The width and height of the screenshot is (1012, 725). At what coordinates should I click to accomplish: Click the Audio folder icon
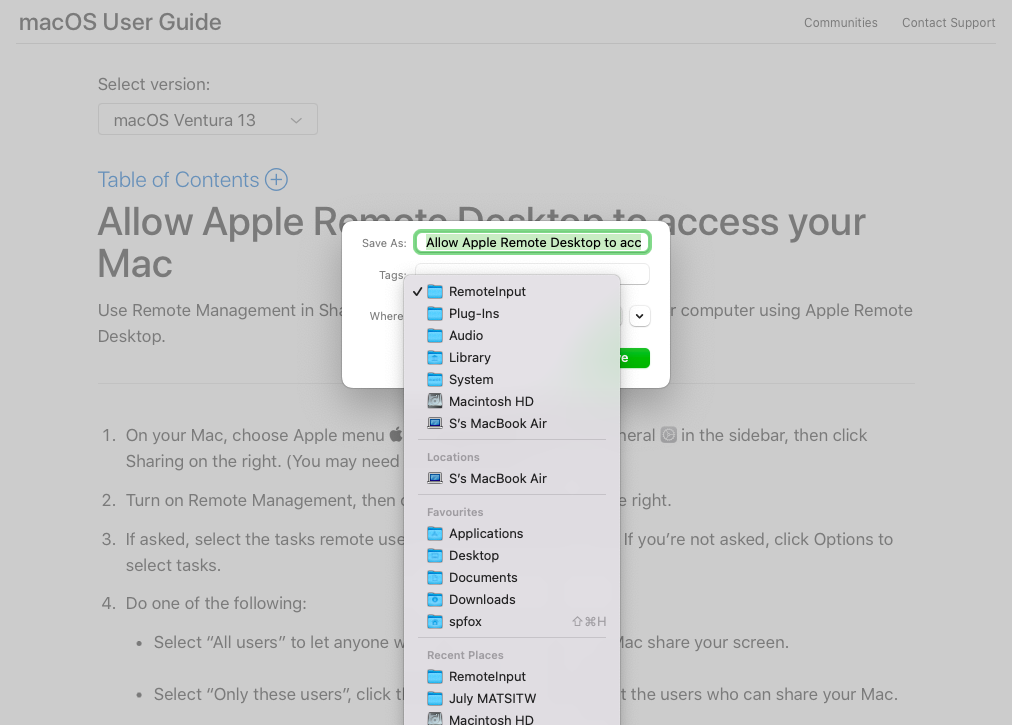tap(435, 336)
